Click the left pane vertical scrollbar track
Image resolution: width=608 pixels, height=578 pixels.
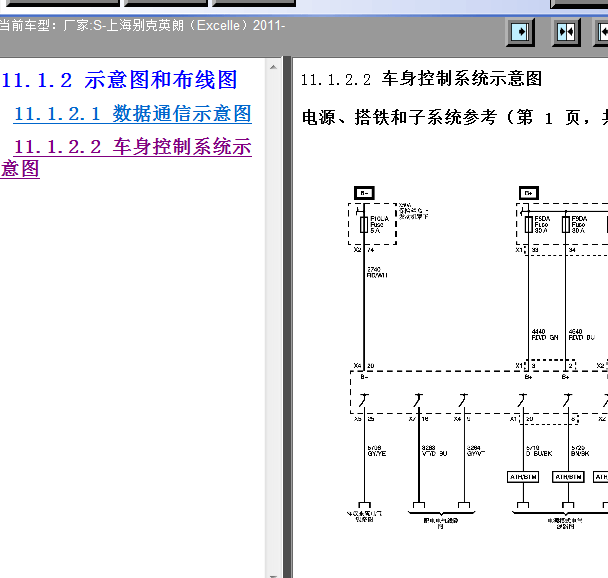[273, 322]
